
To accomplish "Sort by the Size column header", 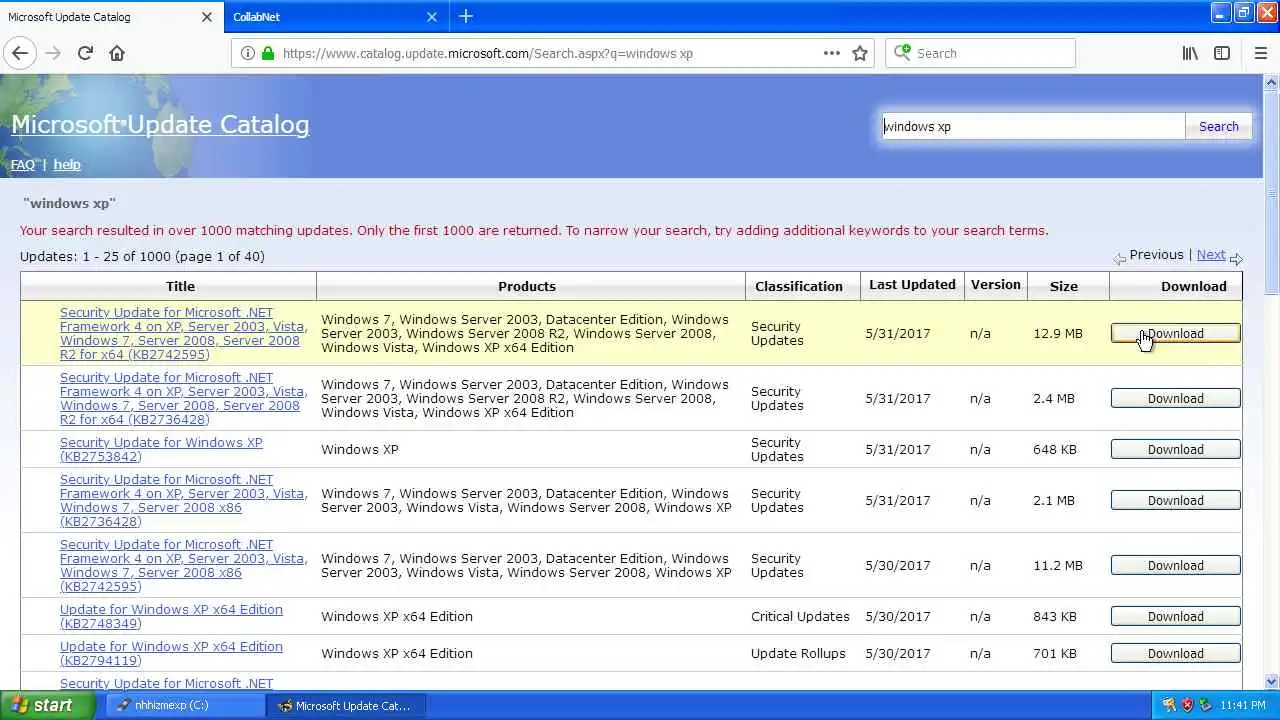I will [1064, 286].
